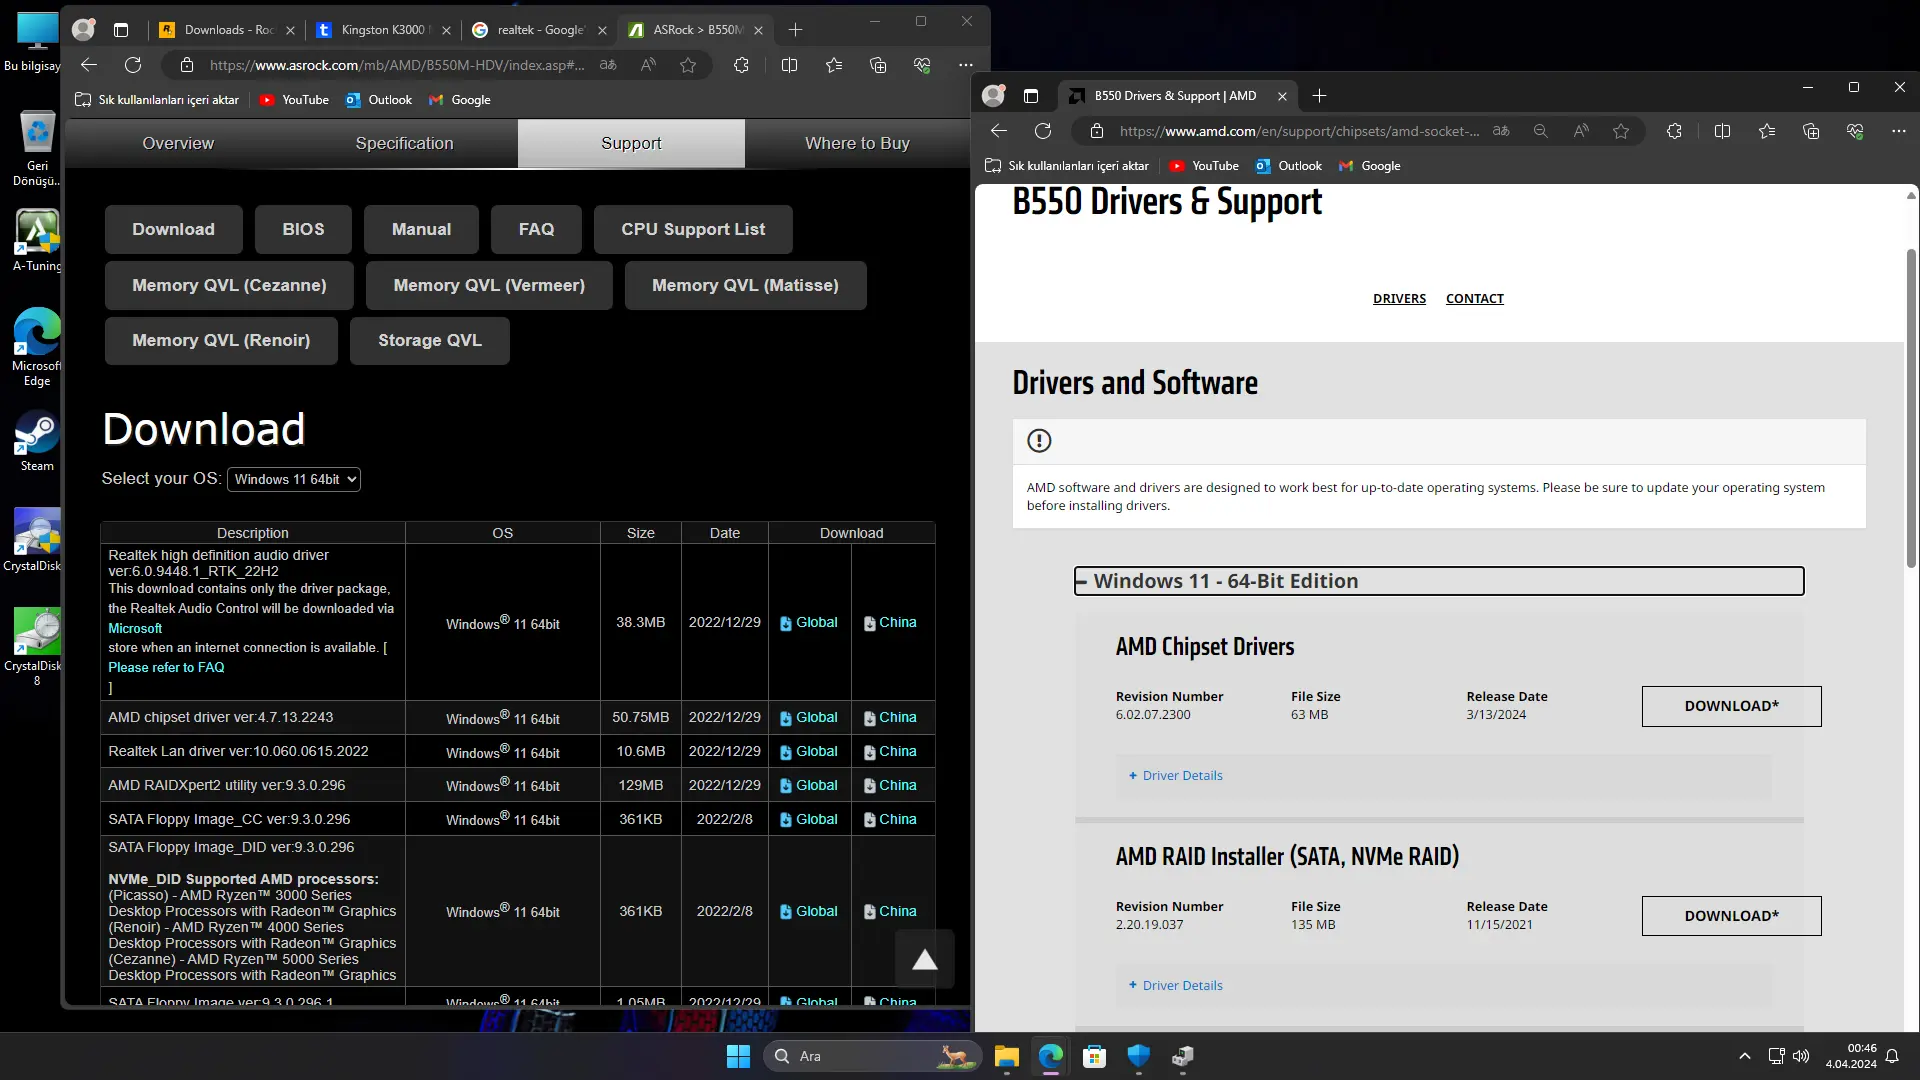This screenshot has width=1920, height=1080.
Task: Click the AMD address bar URL
Action: tap(1299, 131)
